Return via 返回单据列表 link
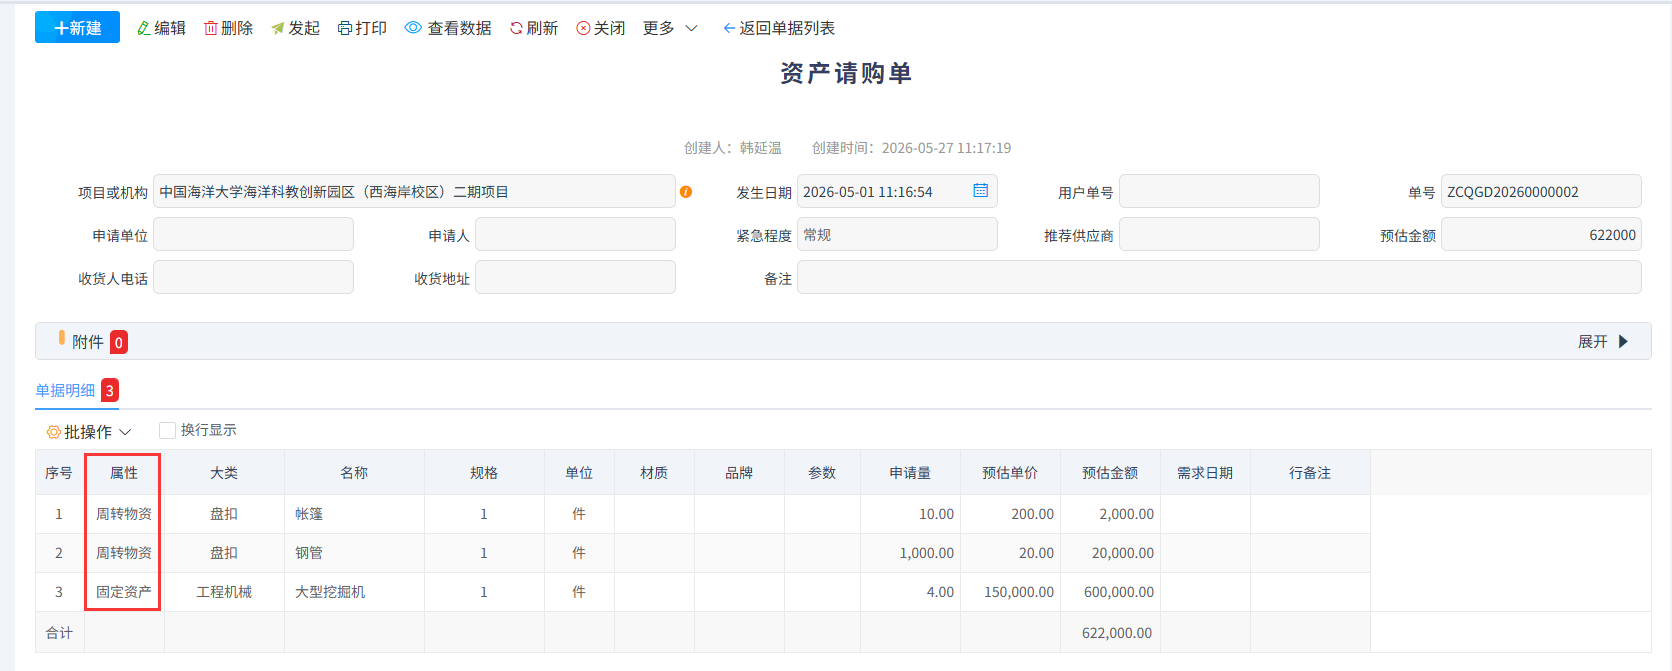1672x671 pixels. [x=779, y=28]
